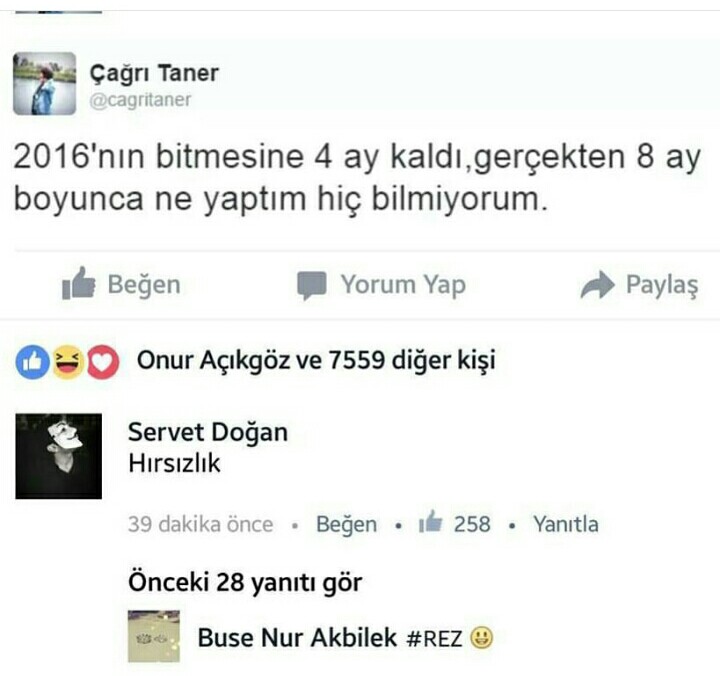This screenshot has width=720, height=676.
Task: Like Servet Doğan's comment with Beğen
Action: [x=346, y=524]
